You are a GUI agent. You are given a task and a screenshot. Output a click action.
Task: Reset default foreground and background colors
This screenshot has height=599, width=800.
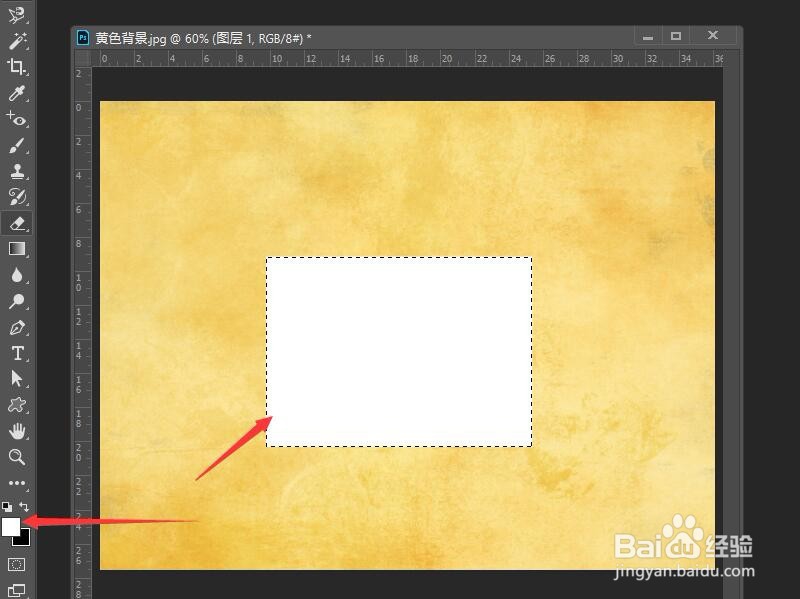[x=7, y=507]
